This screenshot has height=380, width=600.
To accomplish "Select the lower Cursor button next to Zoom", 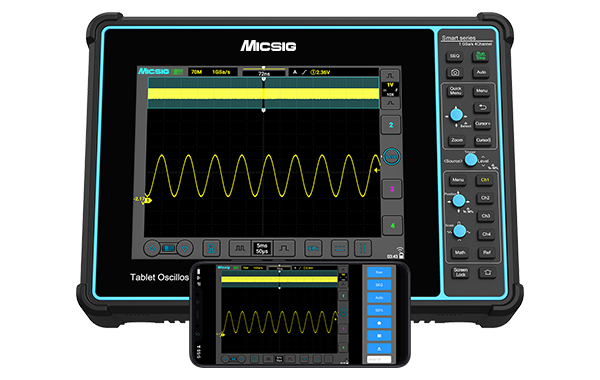I will click(483, 140).
